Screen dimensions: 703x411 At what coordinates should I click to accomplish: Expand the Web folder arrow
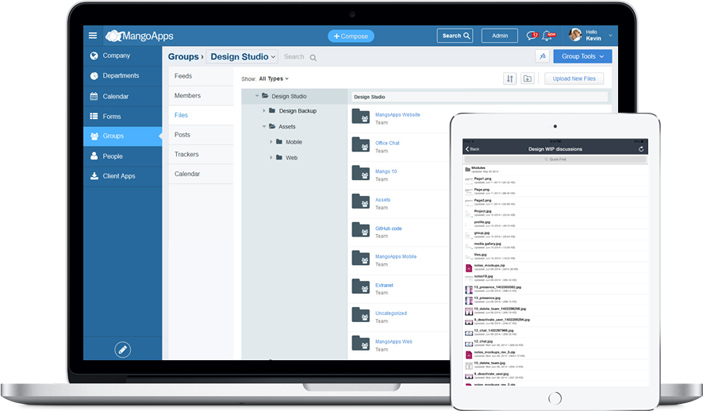pos(271,158)
